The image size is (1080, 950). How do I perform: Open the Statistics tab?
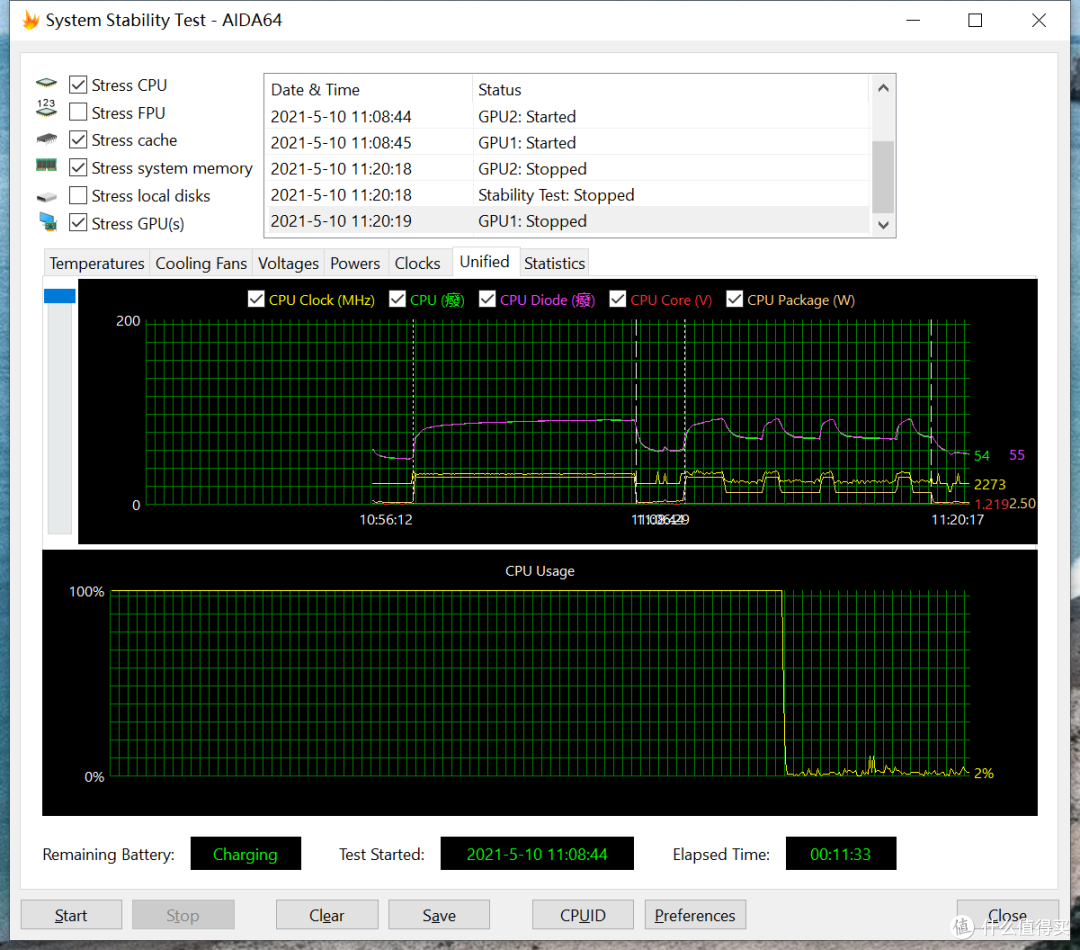click(554, 263)
